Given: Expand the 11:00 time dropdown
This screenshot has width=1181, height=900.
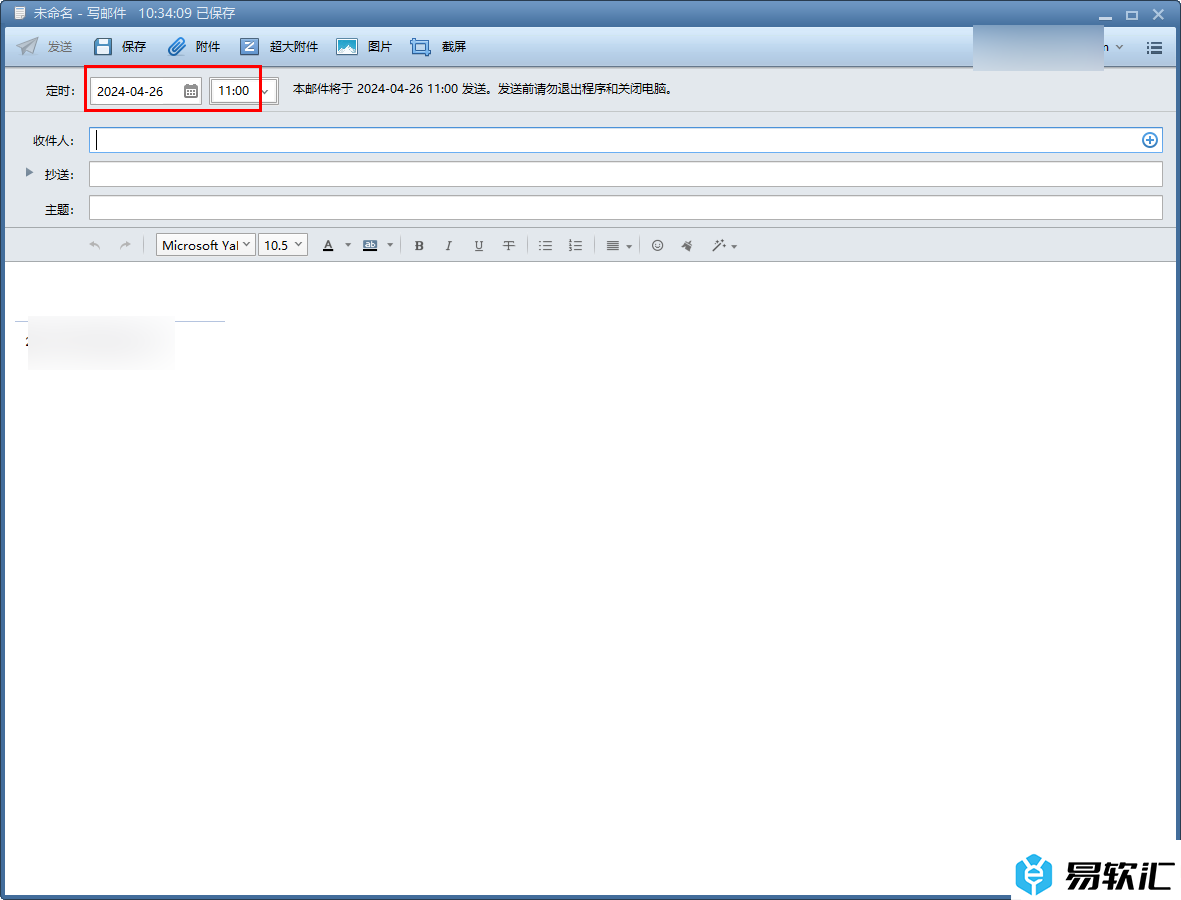Looking at the screenshot, I should [264, 92].
